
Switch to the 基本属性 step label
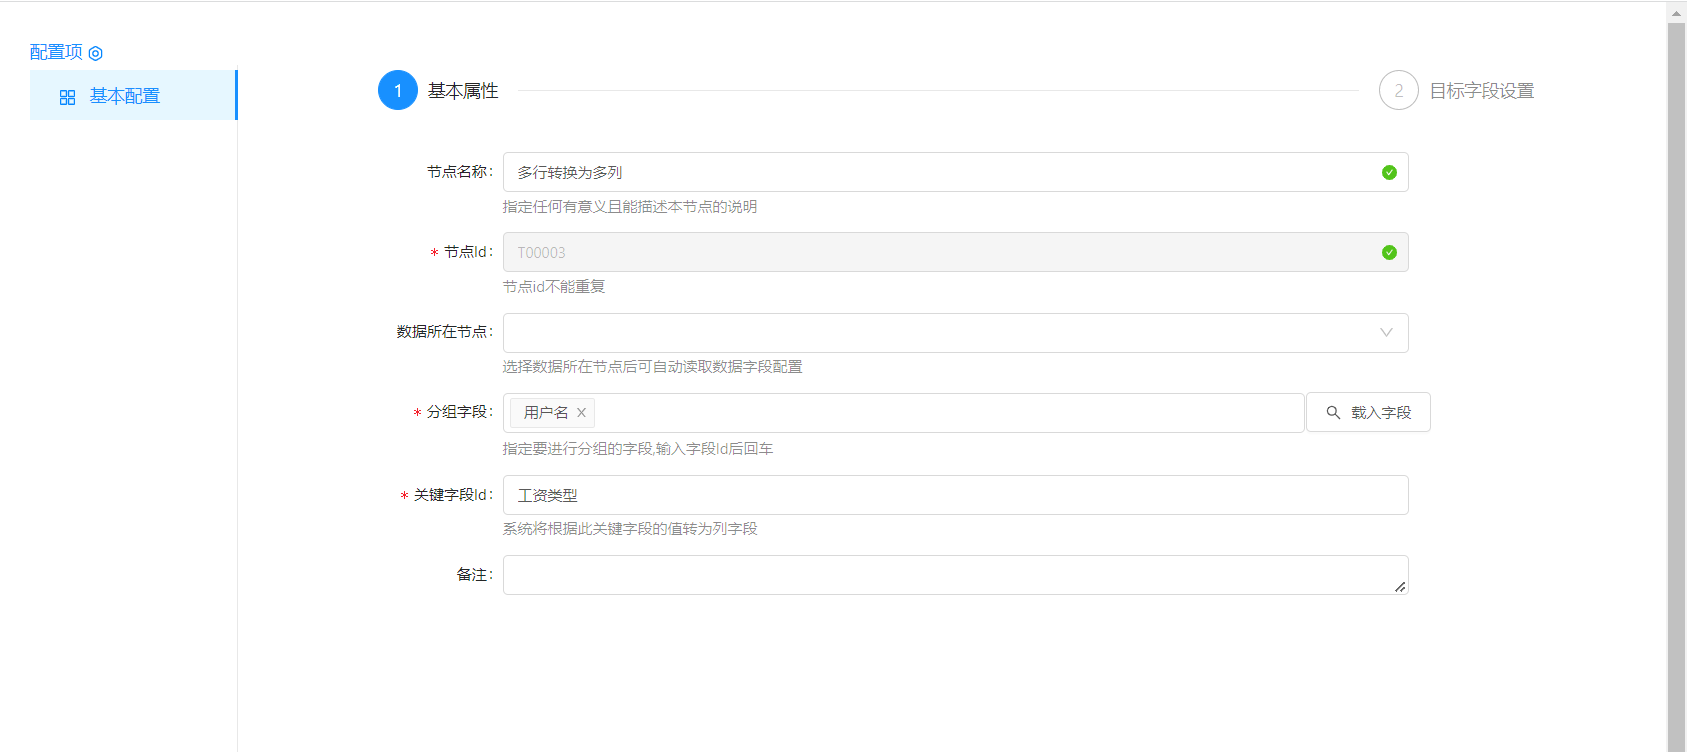coord(463,91)
